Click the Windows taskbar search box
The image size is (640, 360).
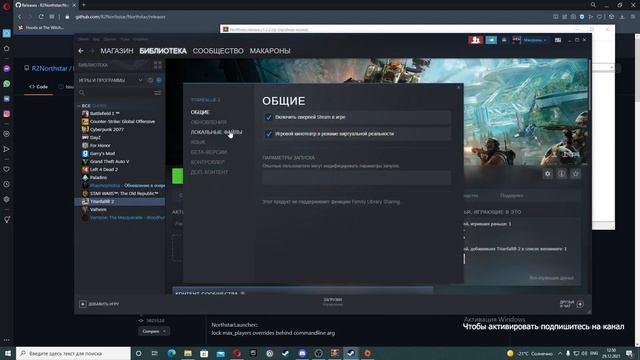coord(73,353)
